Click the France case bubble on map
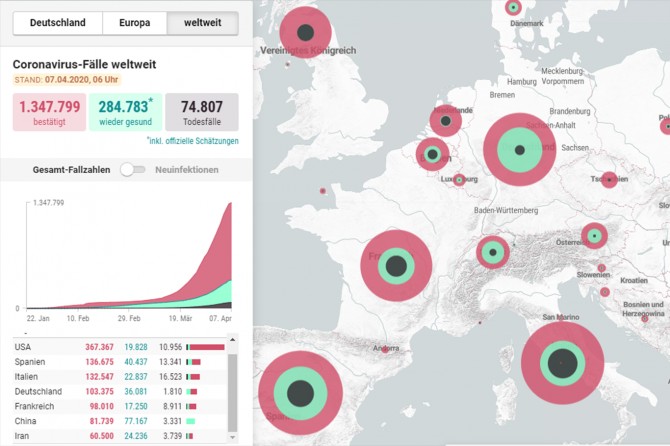 point(396,266)
